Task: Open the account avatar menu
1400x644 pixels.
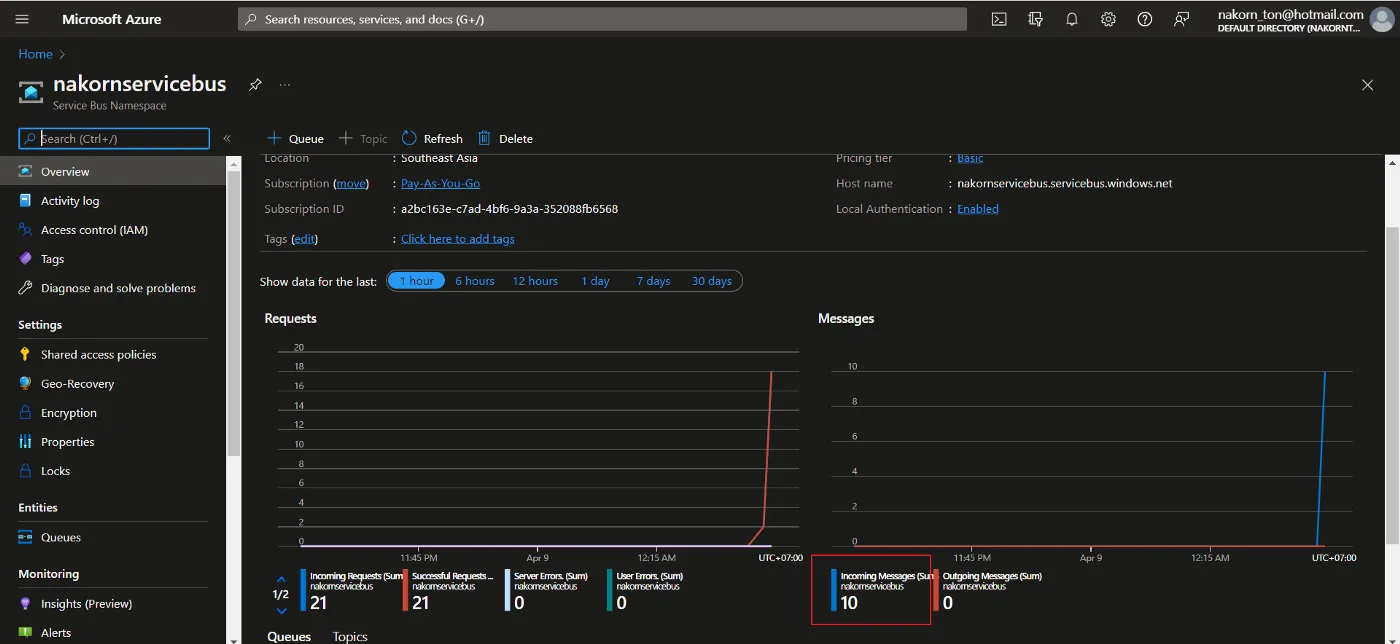Action: (1381, 20)
